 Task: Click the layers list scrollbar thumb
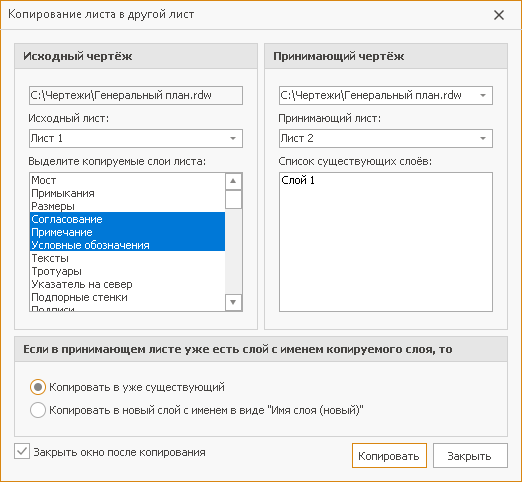233,199
